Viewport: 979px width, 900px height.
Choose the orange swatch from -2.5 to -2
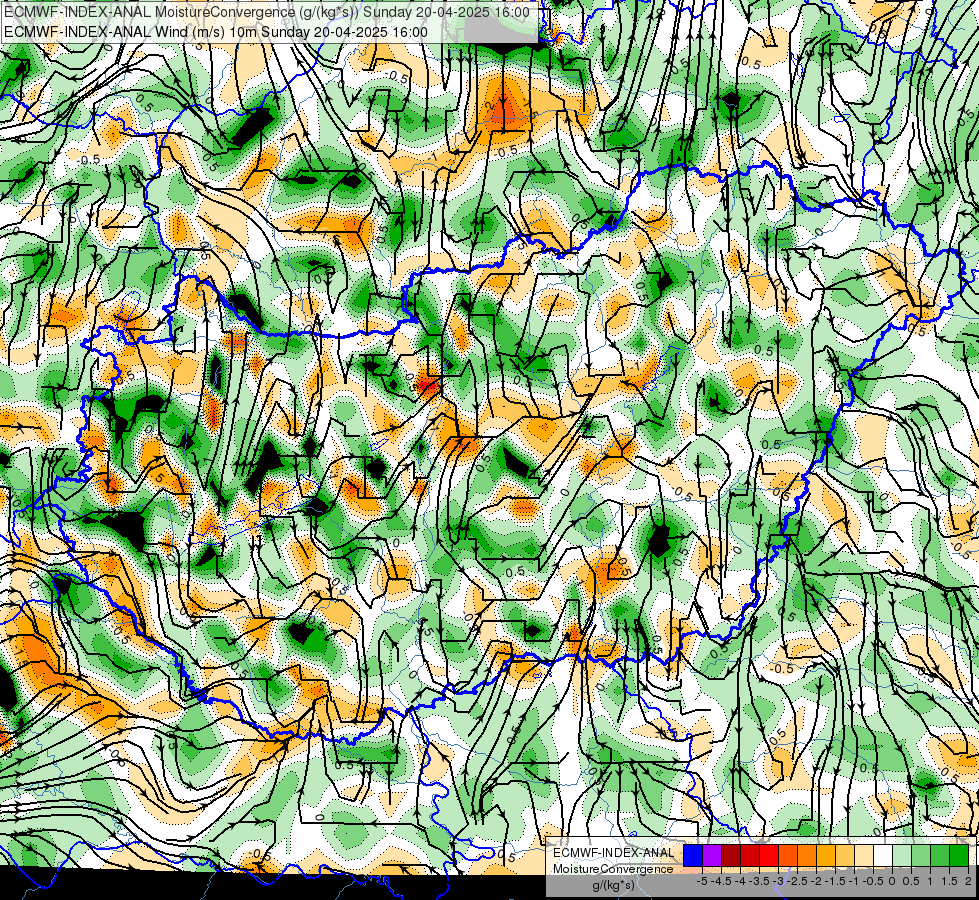[x=807, y=855]
